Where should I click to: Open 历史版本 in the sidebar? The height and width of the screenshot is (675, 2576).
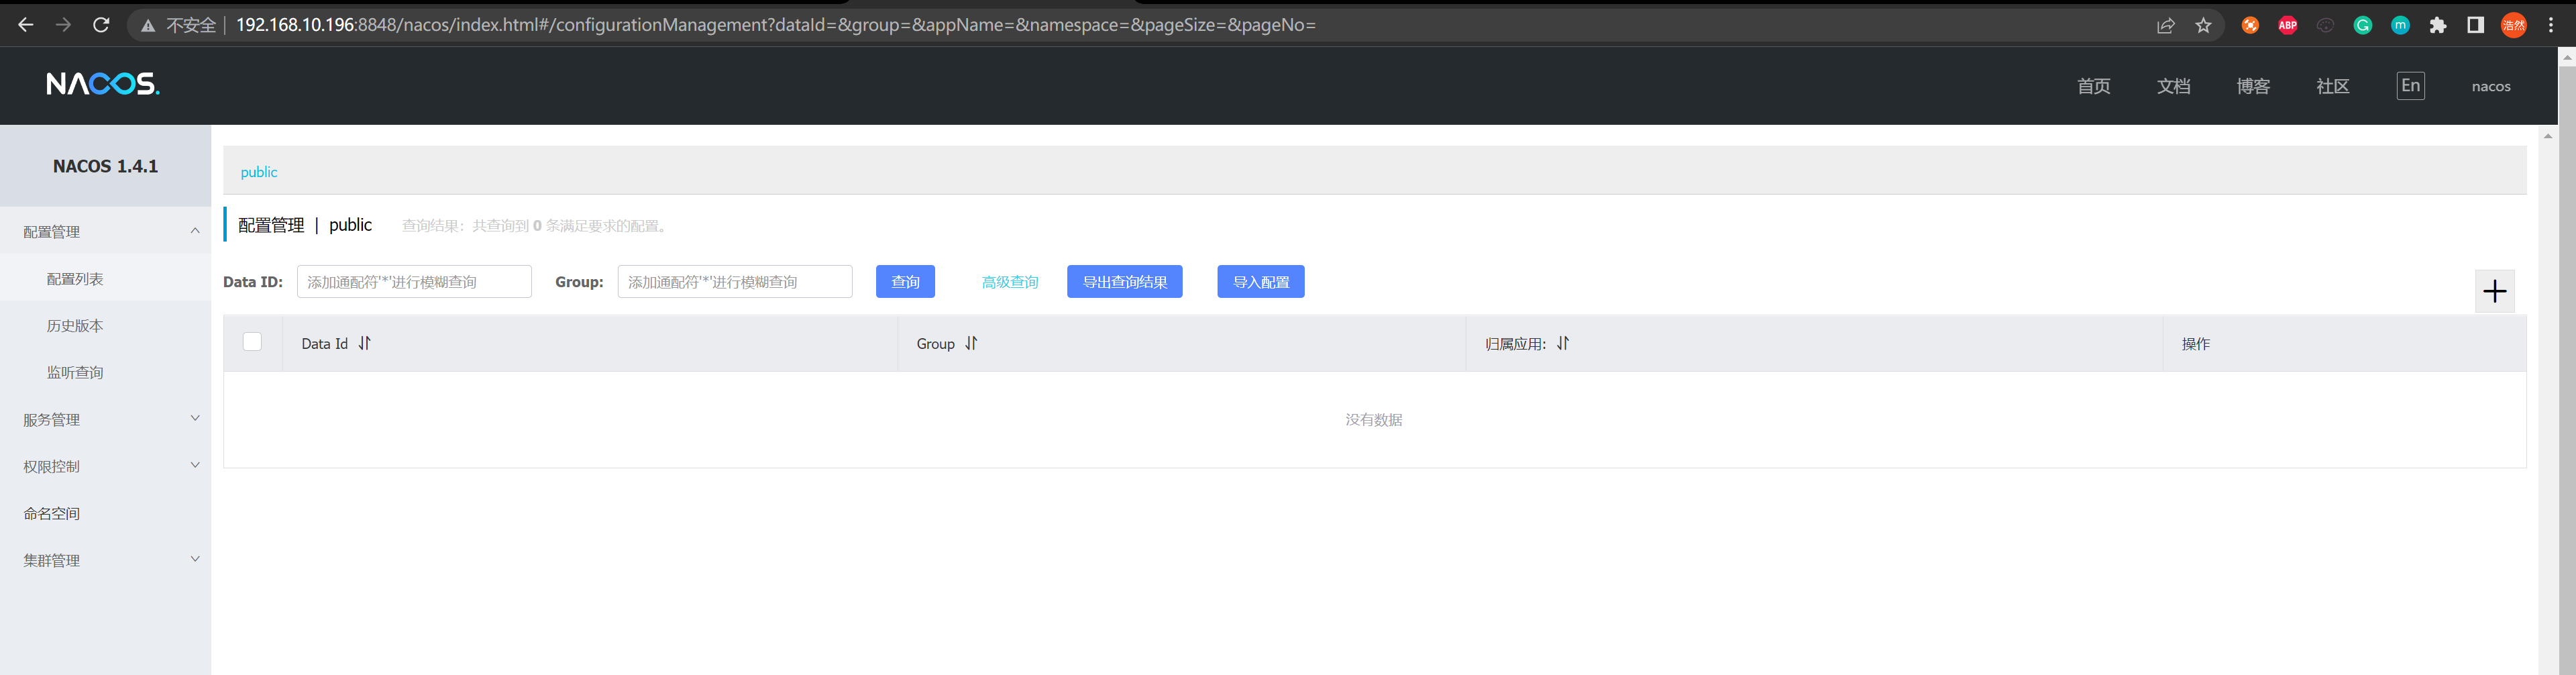pyautogui.click(x=75, y=325)
